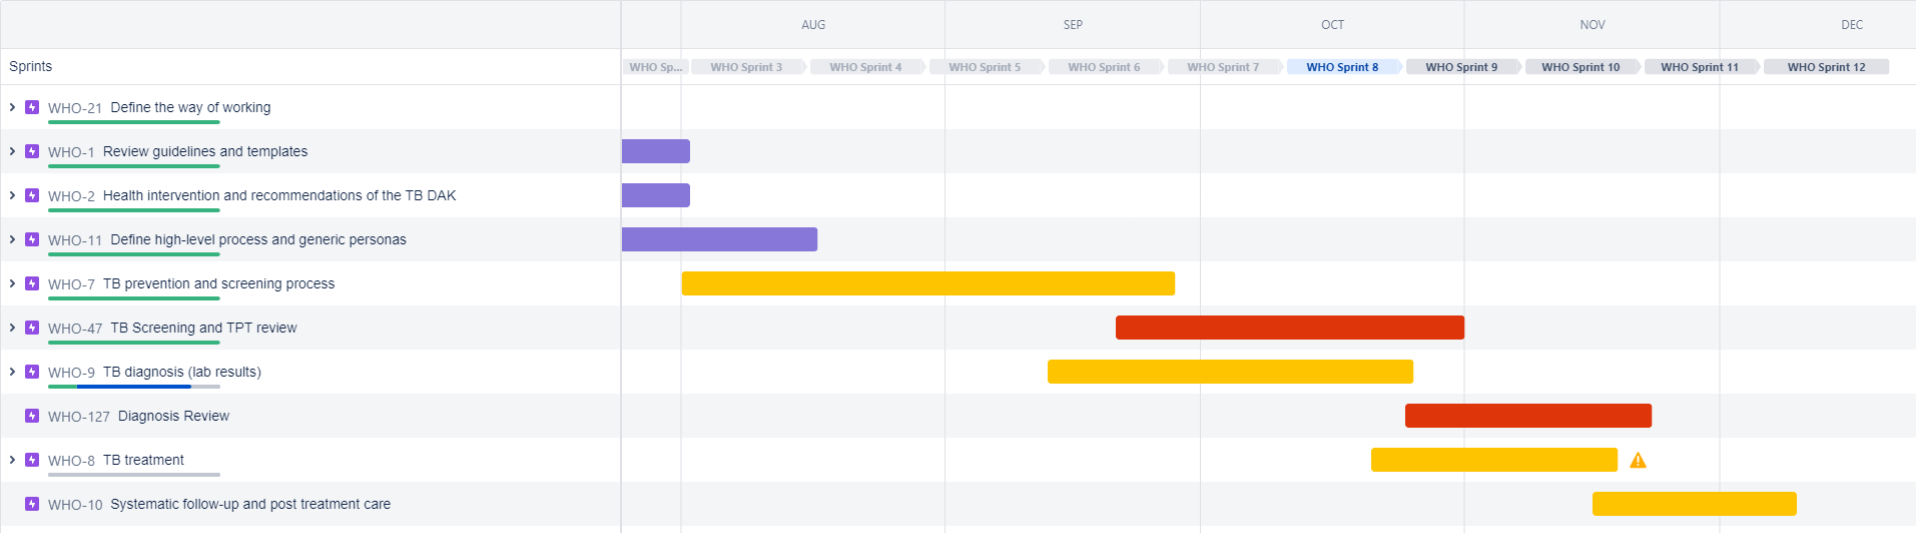Click the epic icon for WHO-10
Image resolution: width=1916 pixels, height=533 pixels.
pyautogui.click(x=32, y=504)
